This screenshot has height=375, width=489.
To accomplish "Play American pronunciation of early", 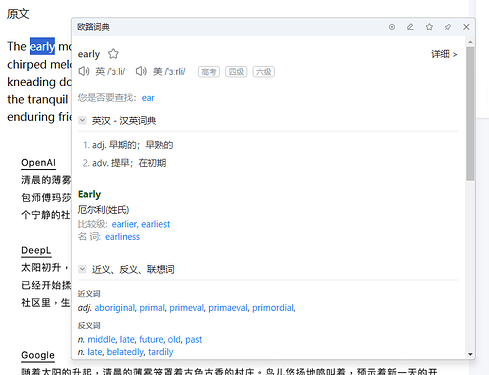I will (x=141, y=71).
